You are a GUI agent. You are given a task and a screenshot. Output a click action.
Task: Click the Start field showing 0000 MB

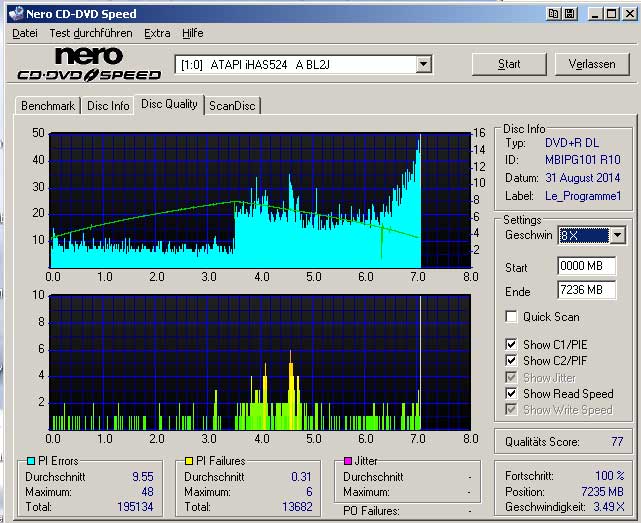click(587, 266)
